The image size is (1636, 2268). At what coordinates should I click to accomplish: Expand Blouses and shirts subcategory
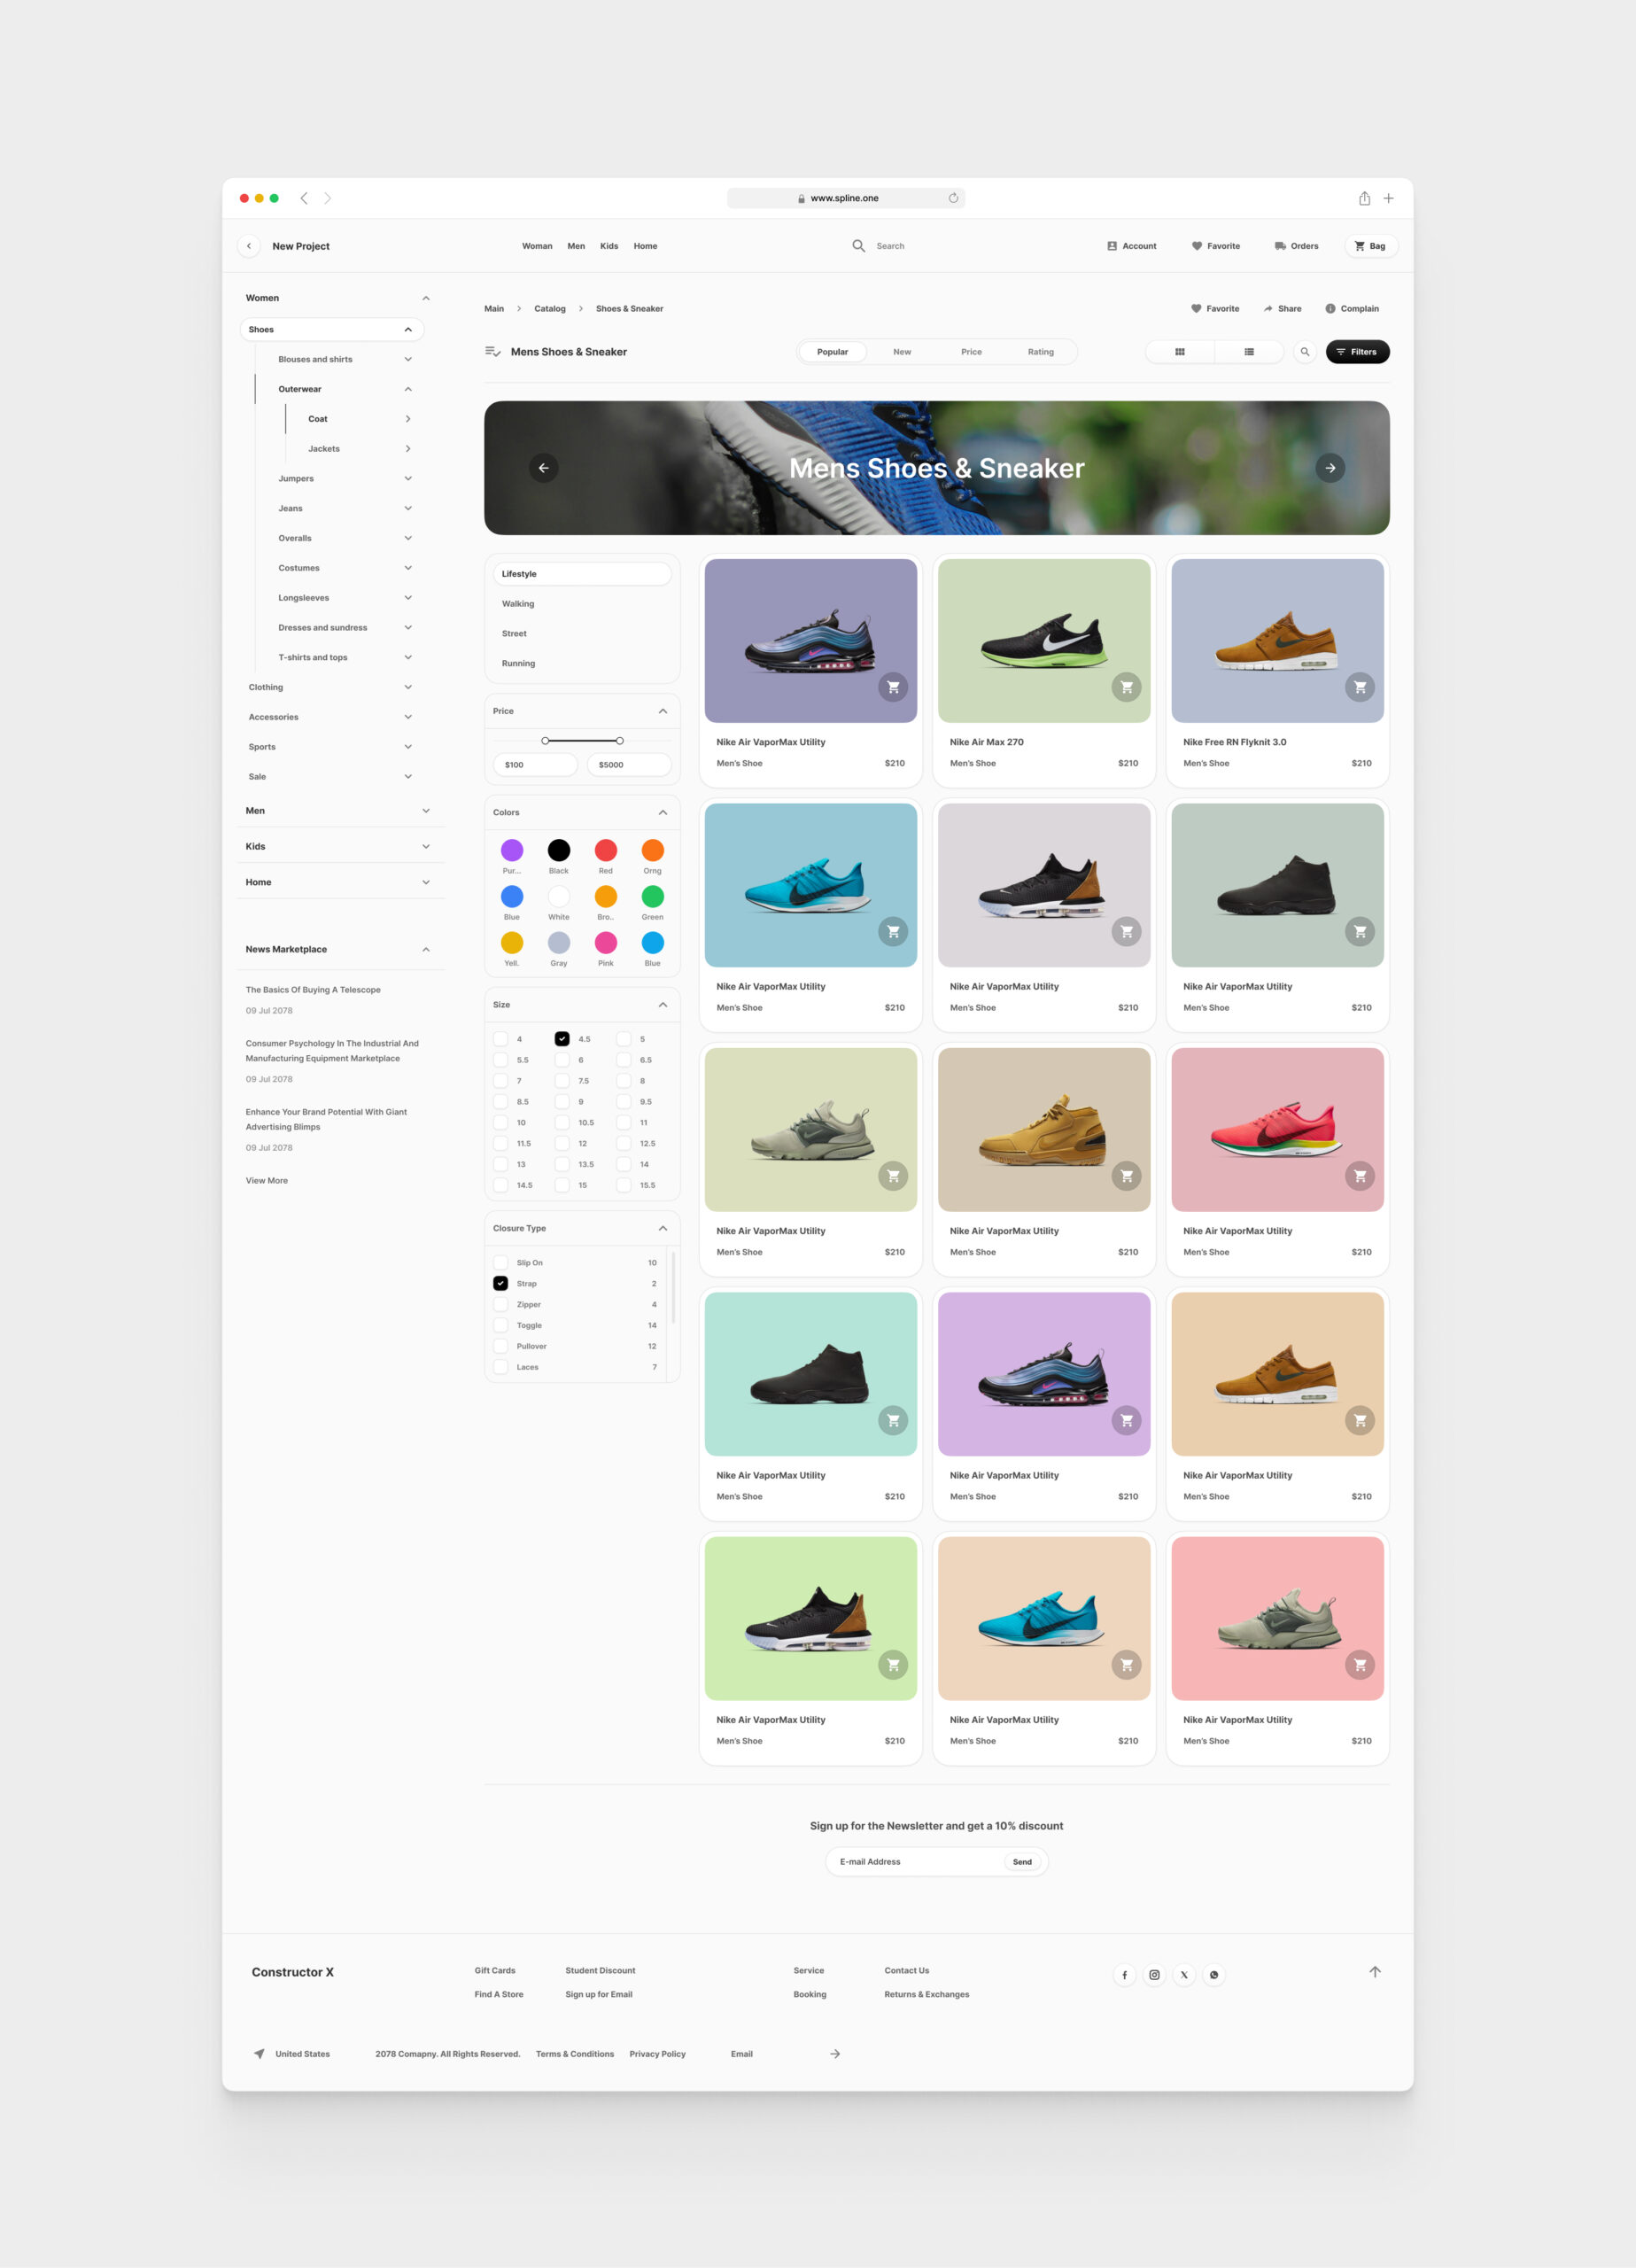pyautogui.click(x=408, y=360)
